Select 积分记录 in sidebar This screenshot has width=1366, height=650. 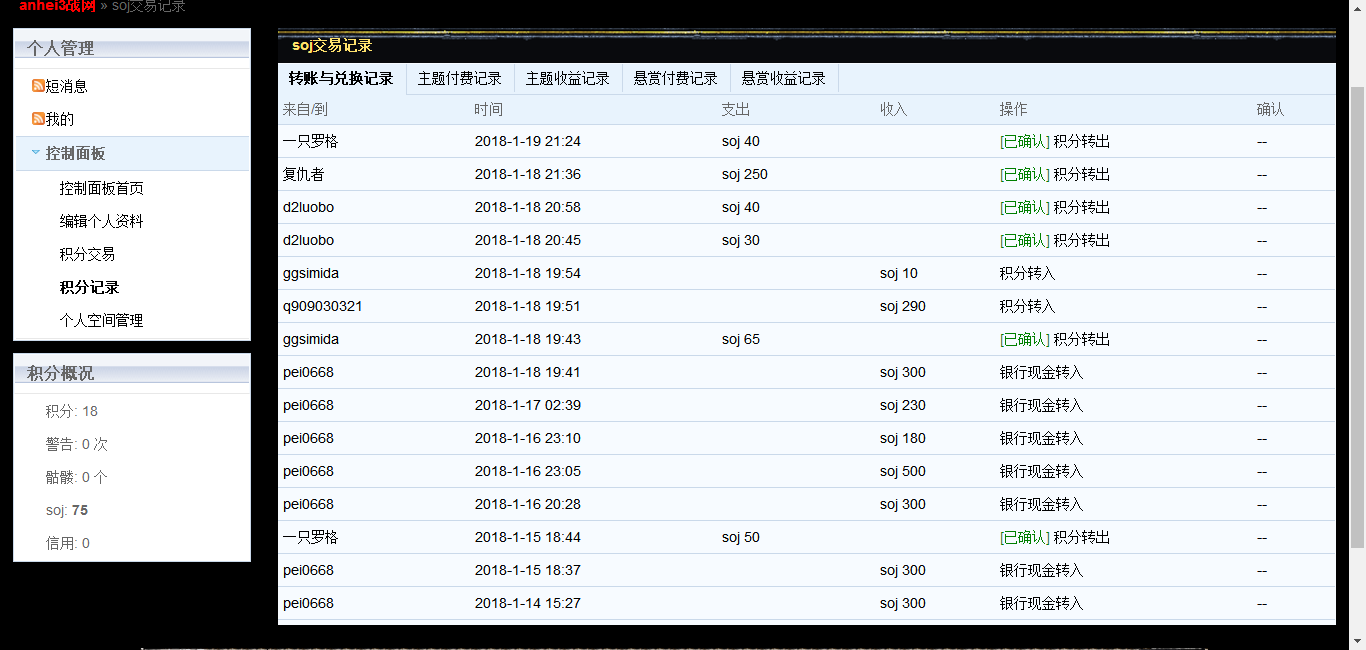click(x=89, y=287)
